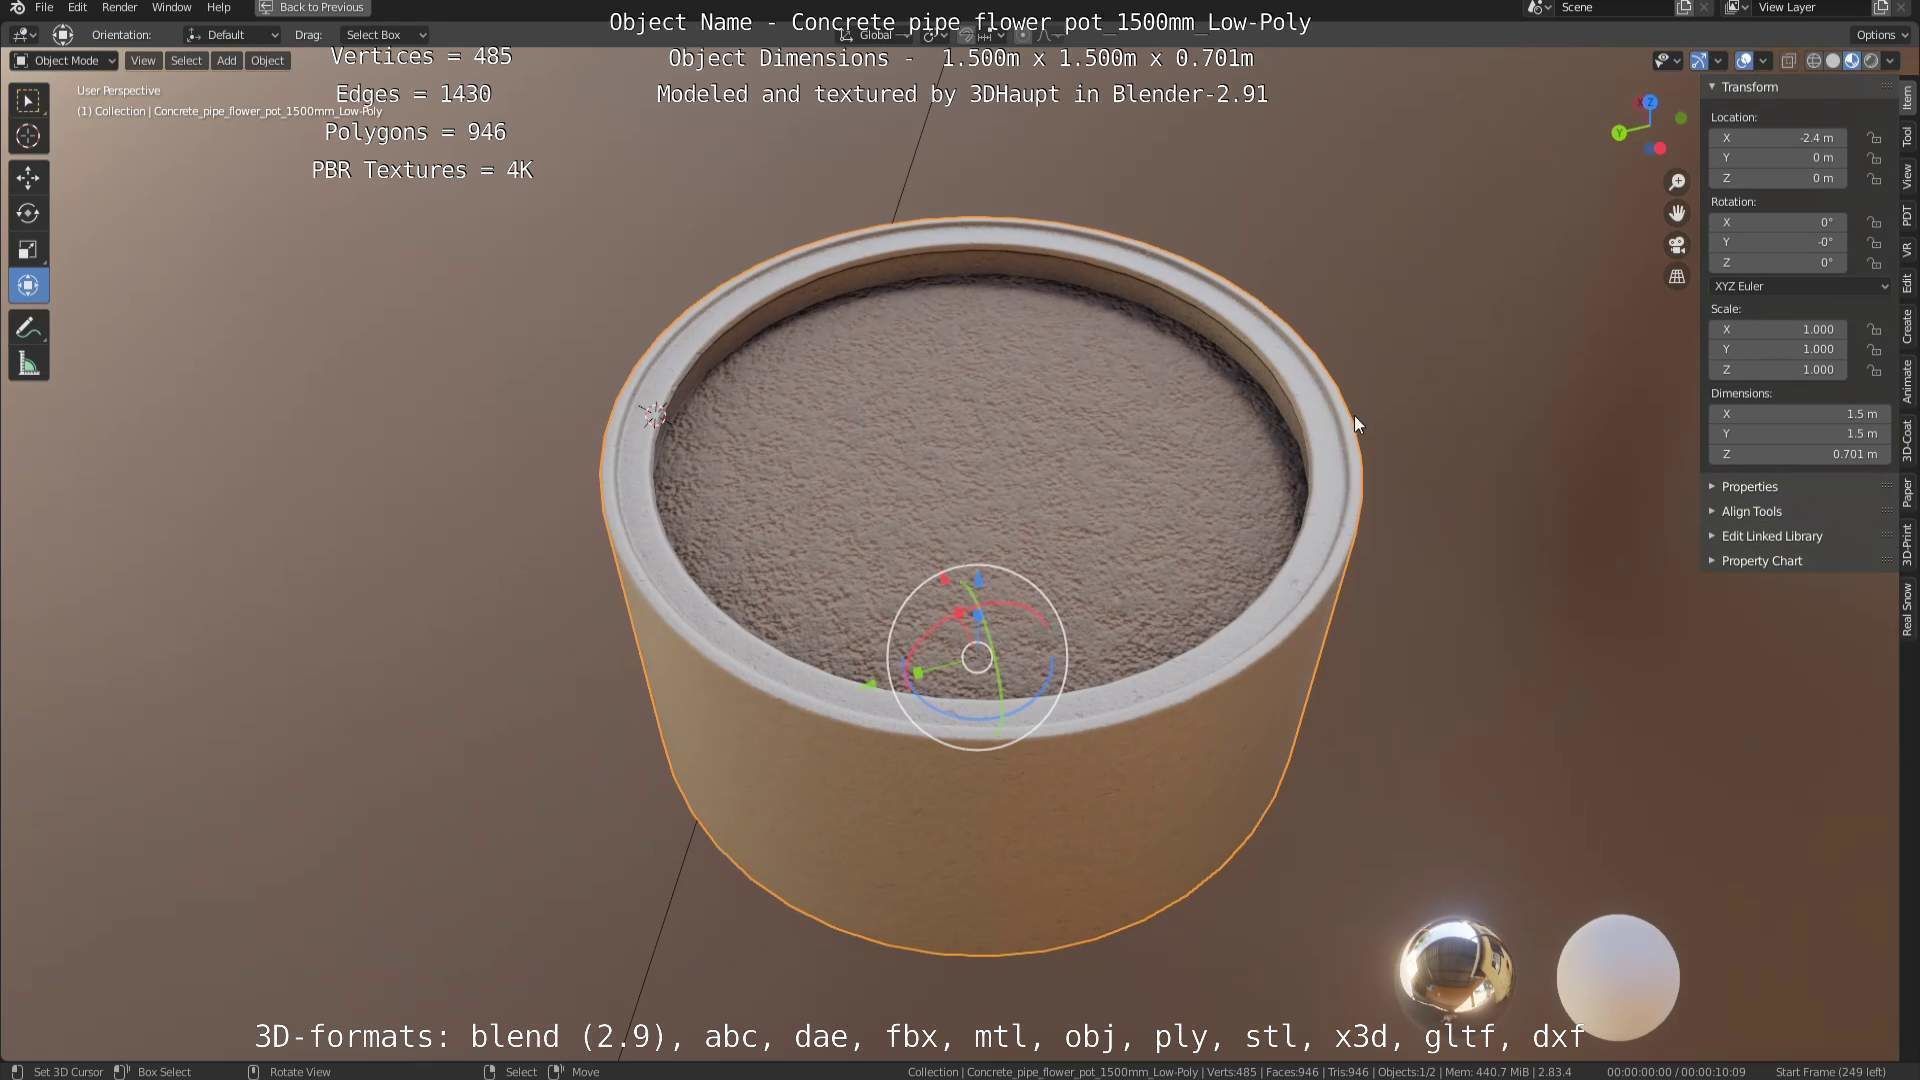This screenshot has width=1920, height=1080.
Task: Choose the Scale tool
Action: pos(28,250)
